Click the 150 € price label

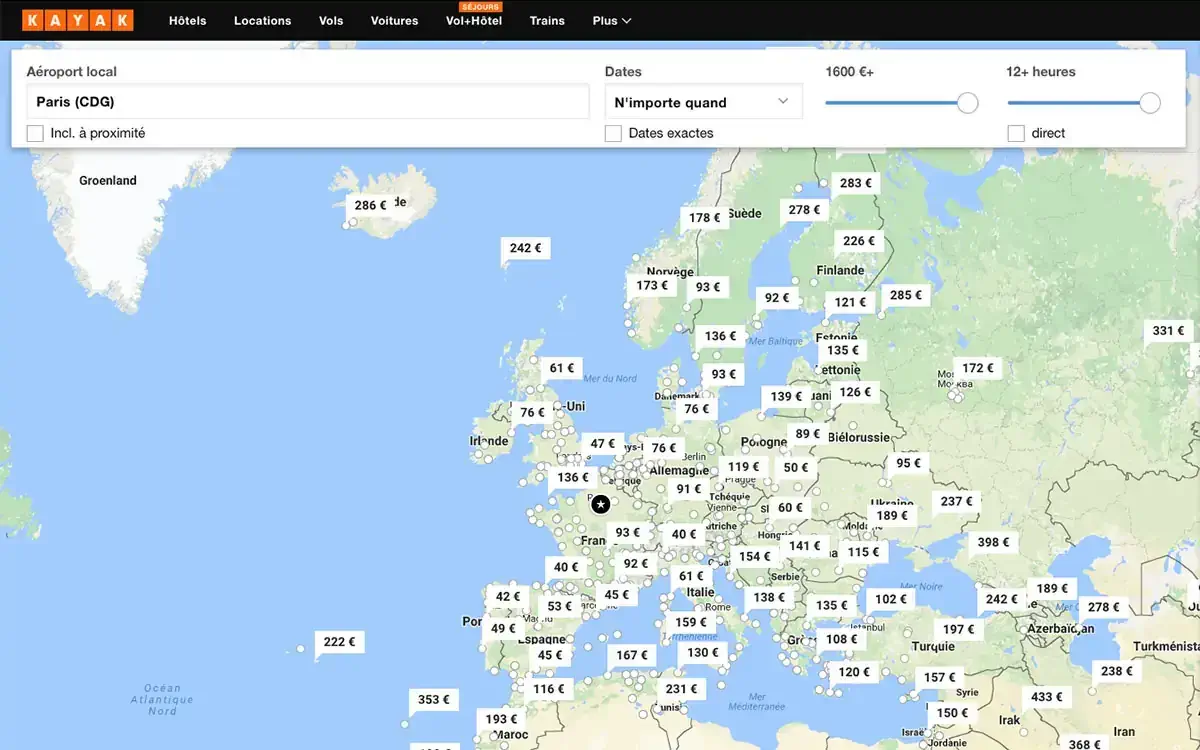point(953,713)
